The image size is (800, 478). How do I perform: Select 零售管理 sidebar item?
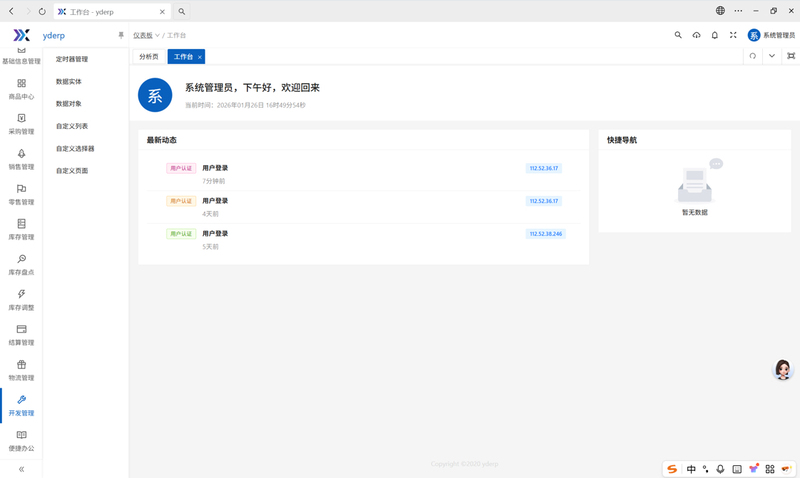tap(21, 195)
